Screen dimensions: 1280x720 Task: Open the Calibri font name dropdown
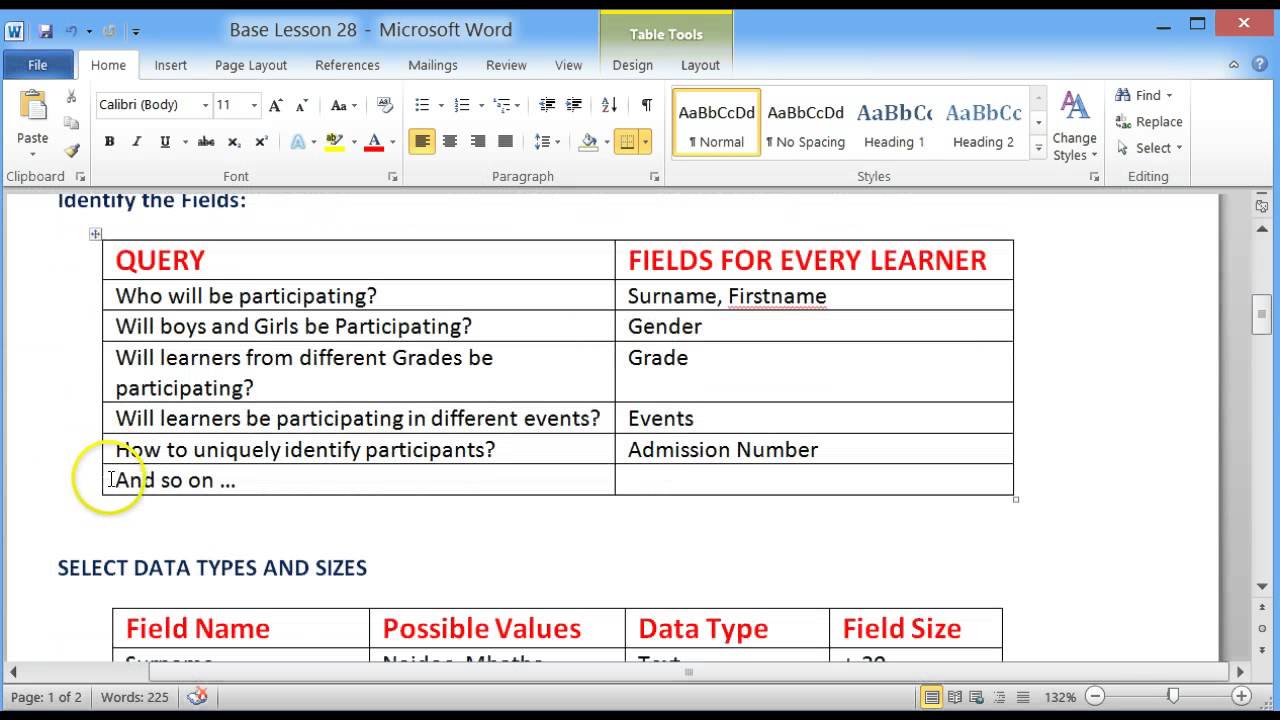[205, 105]
